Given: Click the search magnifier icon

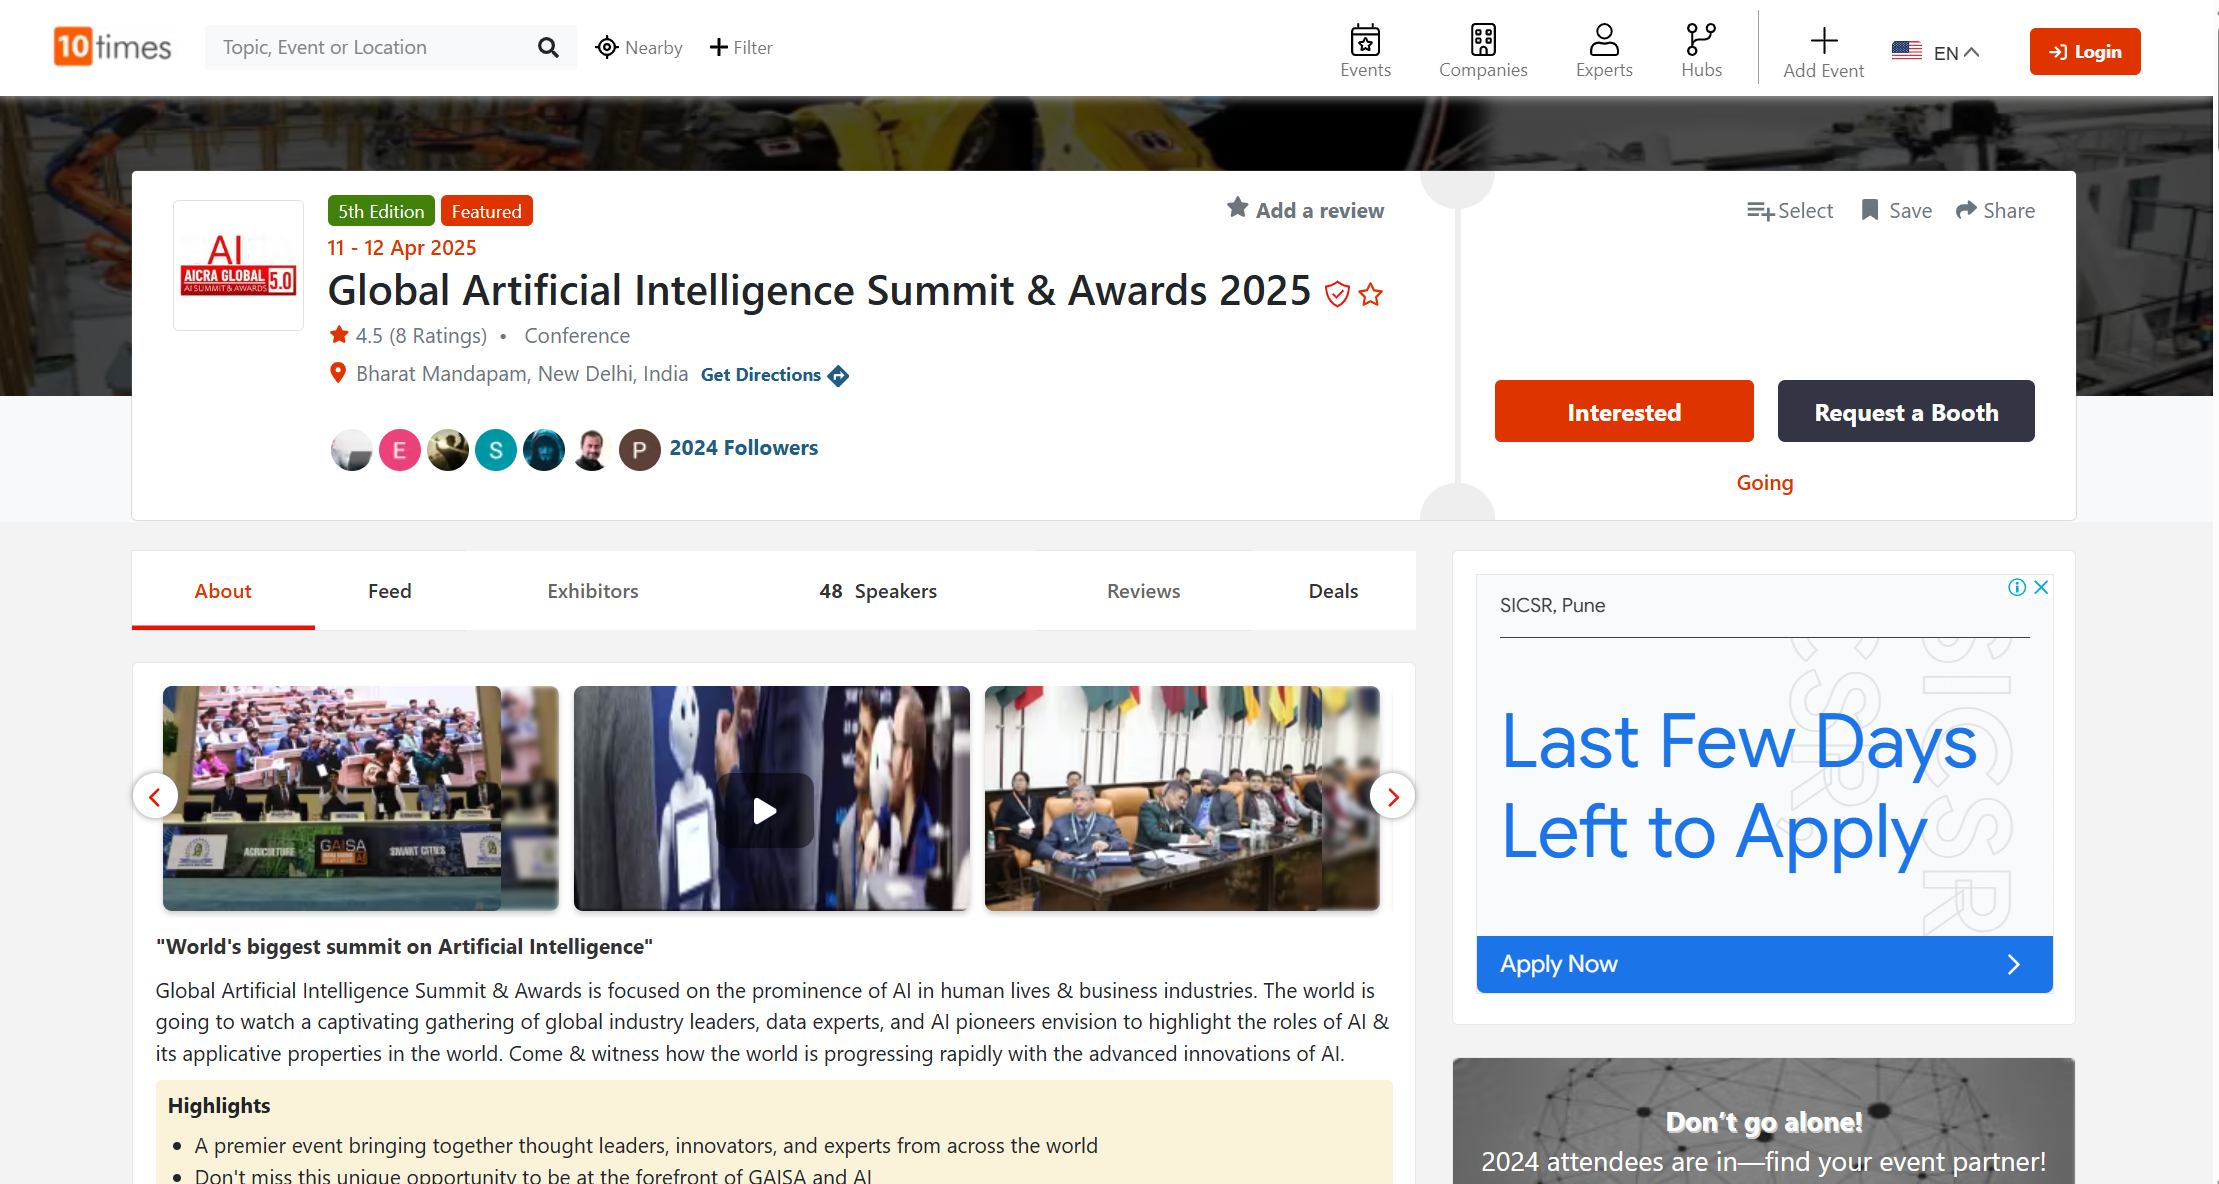Looking at the screenshot, I should coord(548,47).
